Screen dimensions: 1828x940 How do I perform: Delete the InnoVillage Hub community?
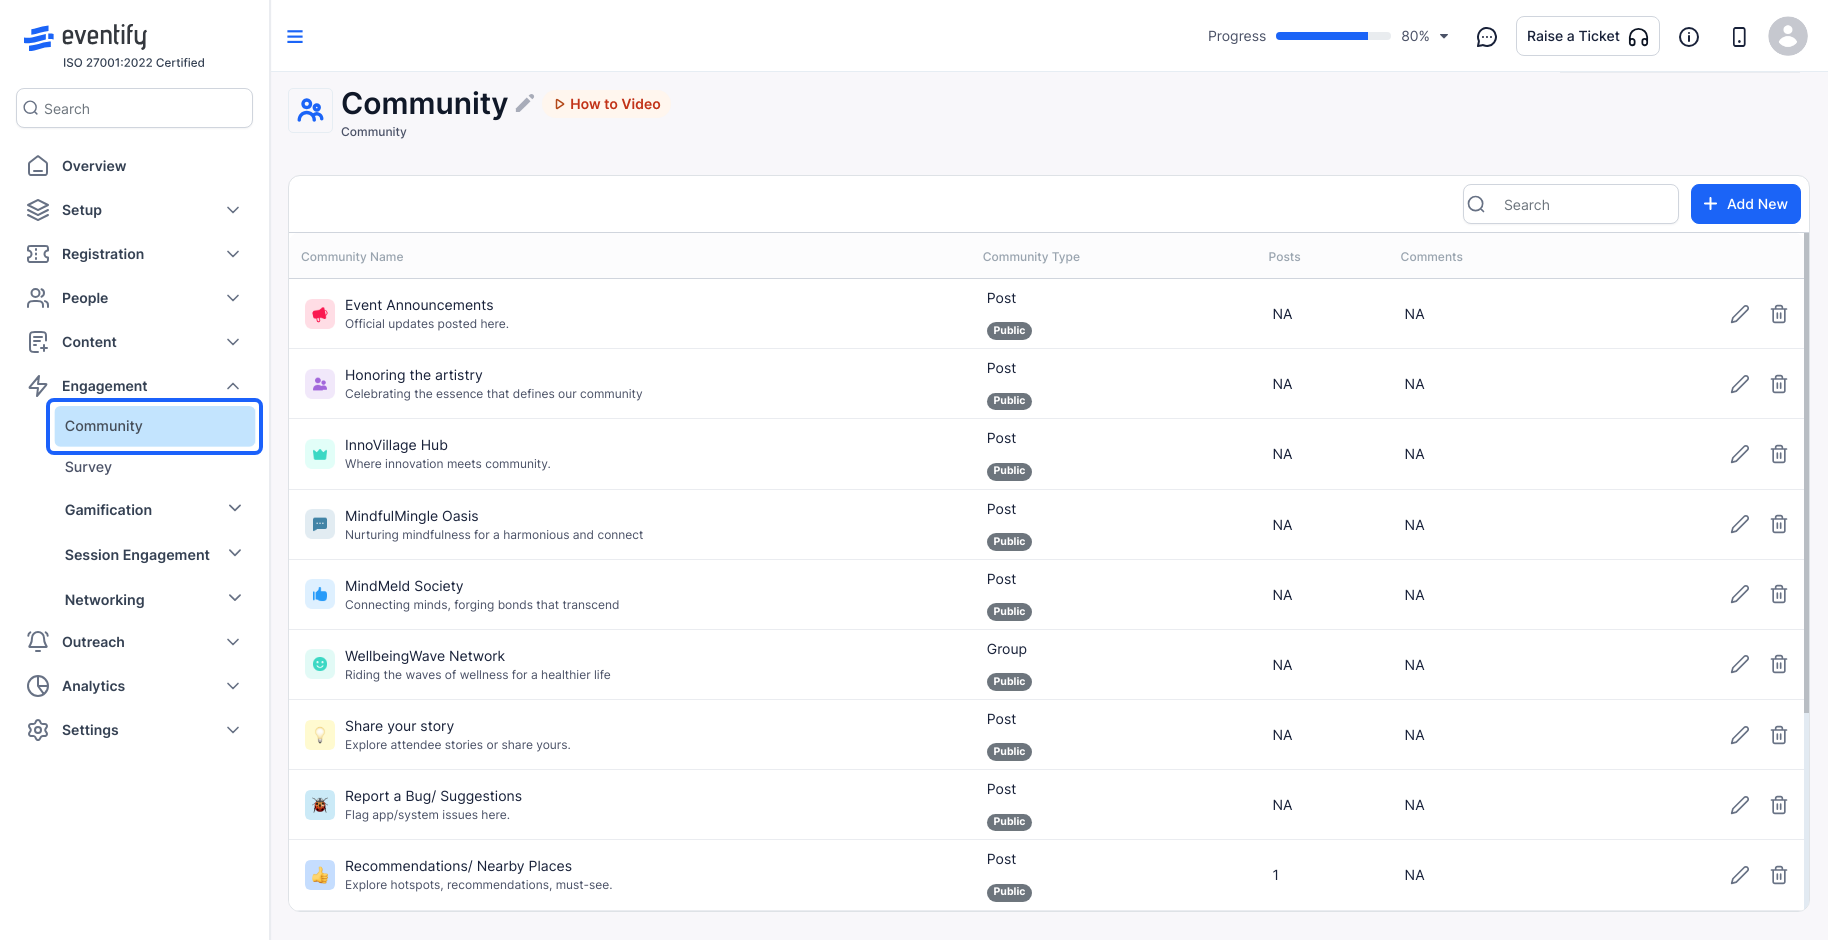(1779, 454)
